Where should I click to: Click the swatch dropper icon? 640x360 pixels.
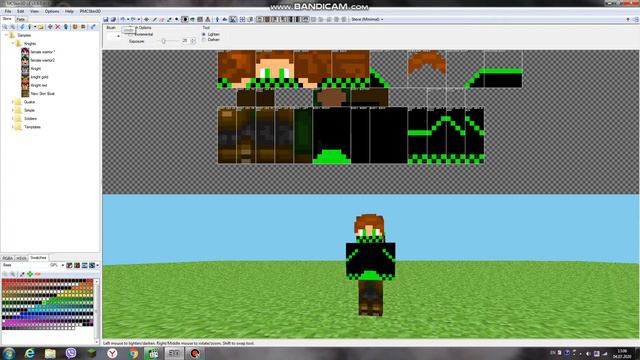pos(22,274)
